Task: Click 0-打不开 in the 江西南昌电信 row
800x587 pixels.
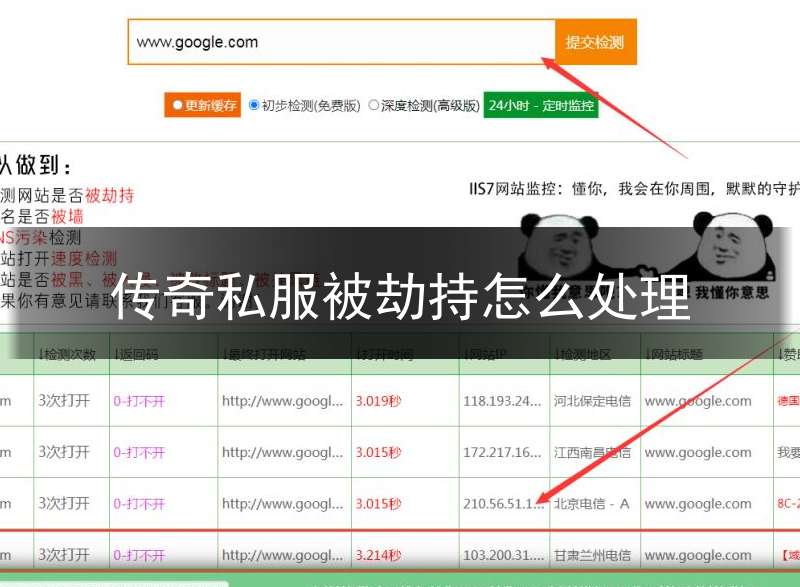Action: tap(139, 452)
